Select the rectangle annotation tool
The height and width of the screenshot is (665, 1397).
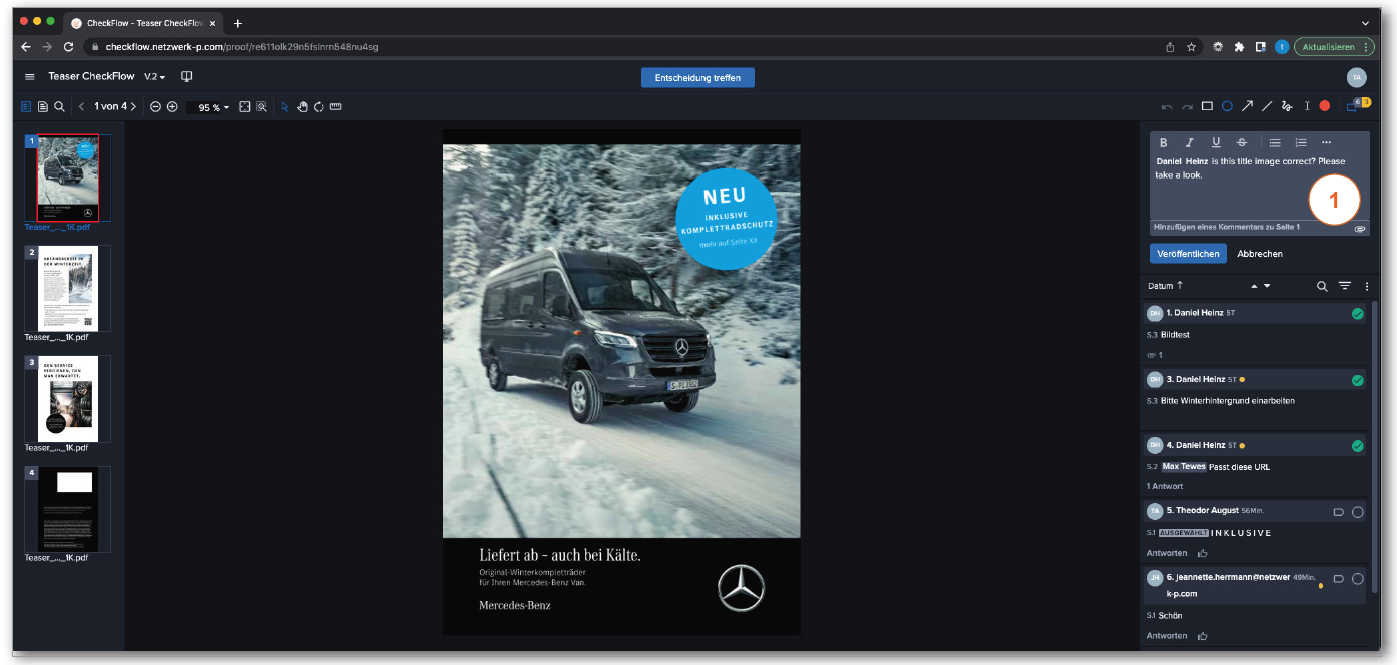click(1207, 106)
